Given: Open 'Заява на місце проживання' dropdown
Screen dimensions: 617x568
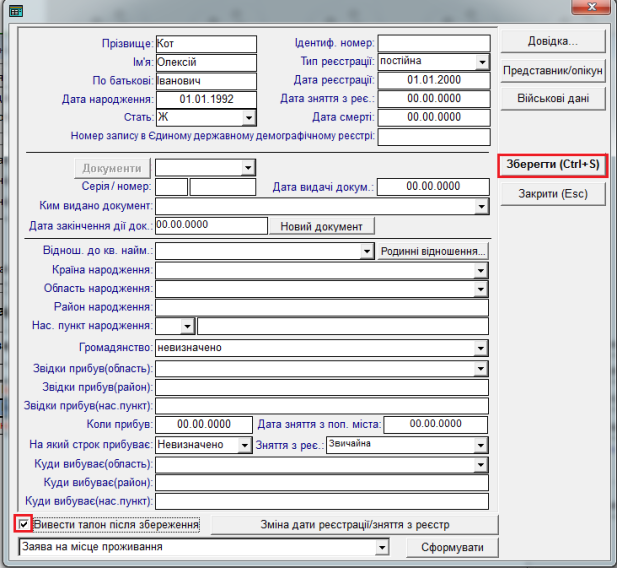Looking at the screenshot, I should 381,548.
